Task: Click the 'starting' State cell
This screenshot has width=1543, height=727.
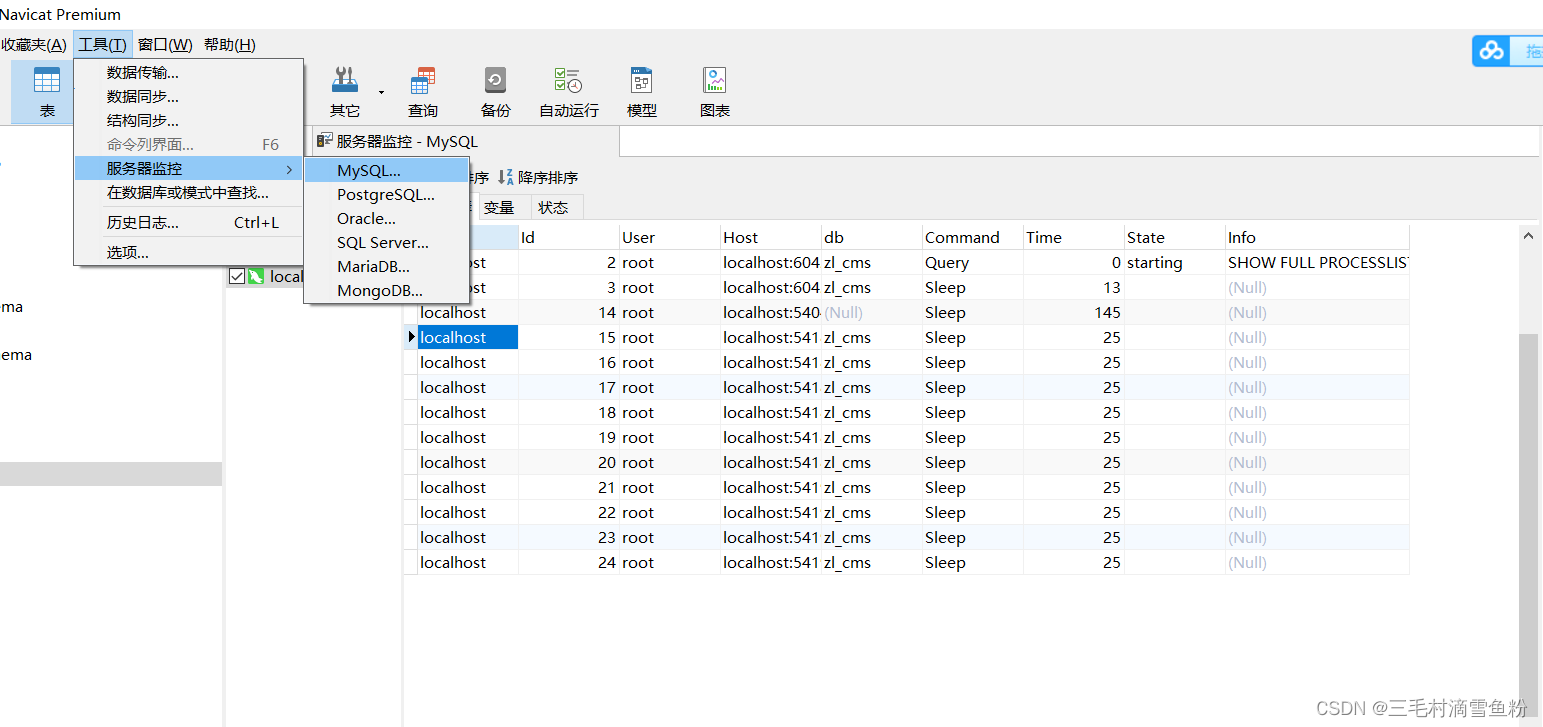Action: click(1174, 262)
